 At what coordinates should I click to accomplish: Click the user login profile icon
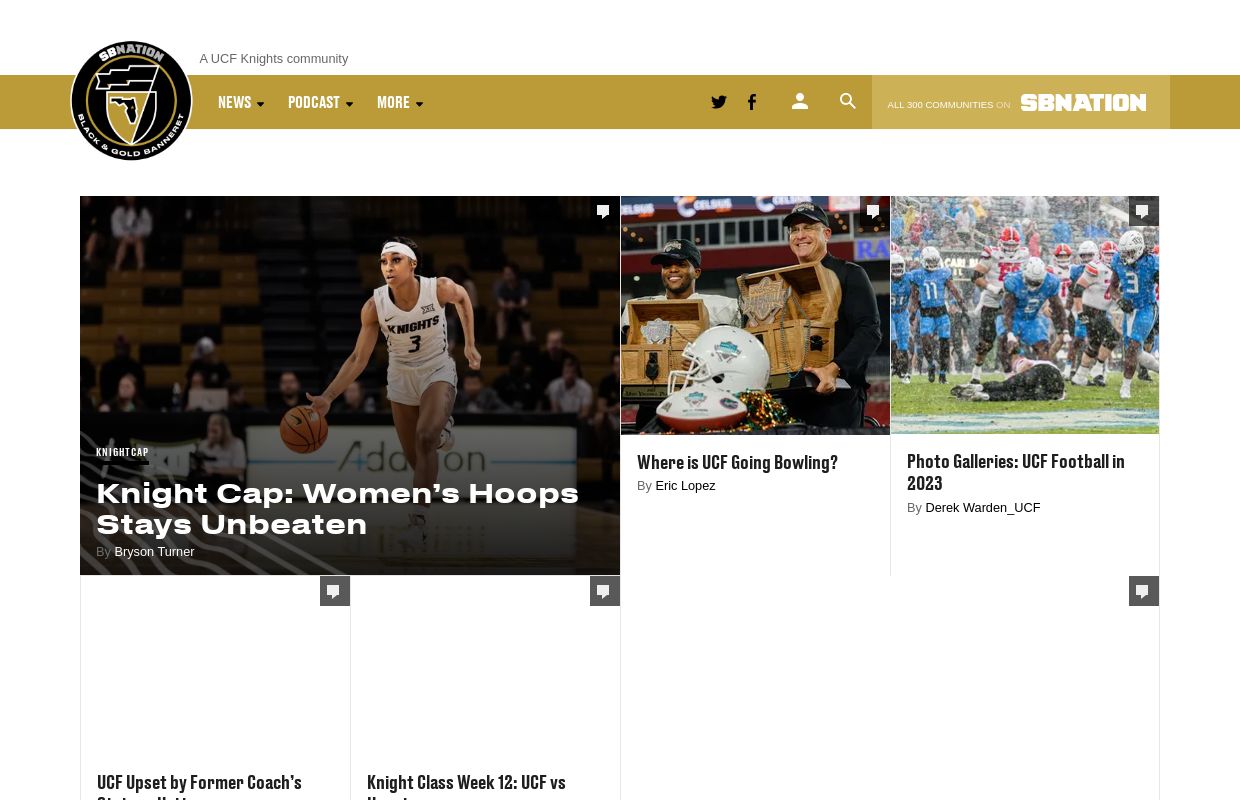pos(800,101)
